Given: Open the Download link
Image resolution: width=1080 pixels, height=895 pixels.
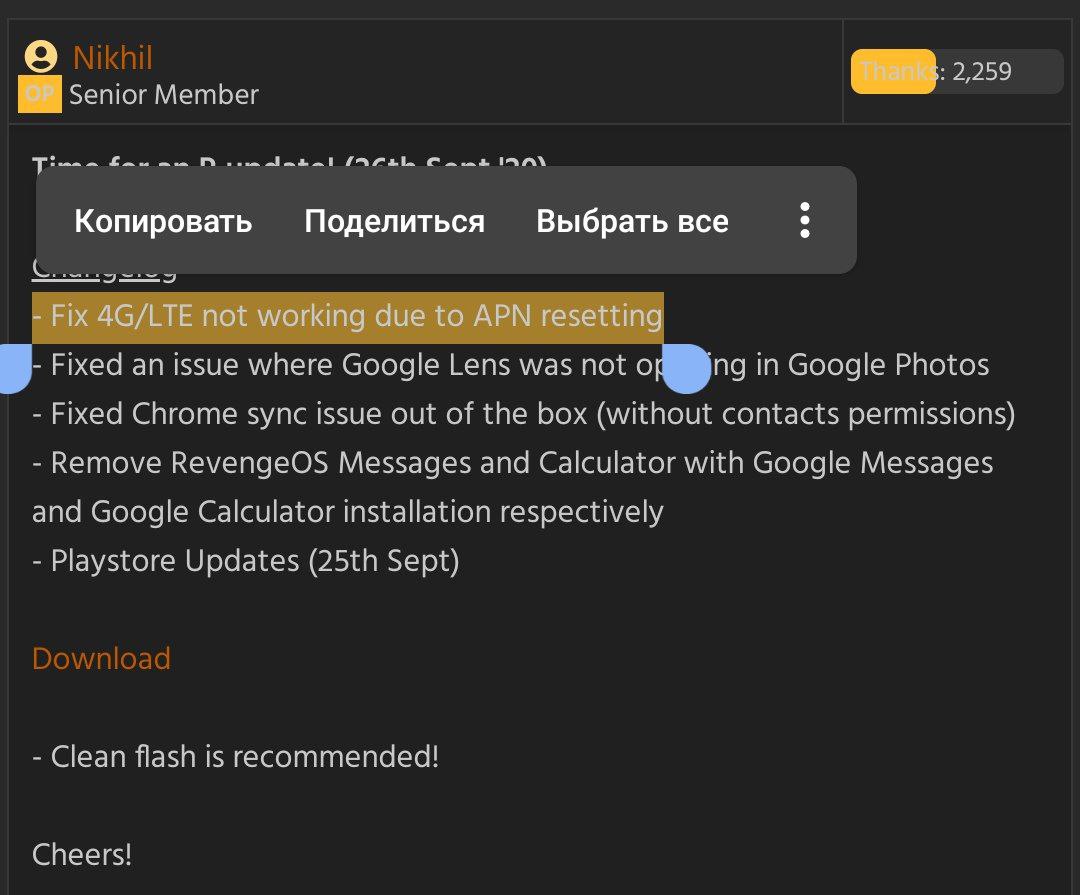Looking at the screenshot, I should click(101, 659).
